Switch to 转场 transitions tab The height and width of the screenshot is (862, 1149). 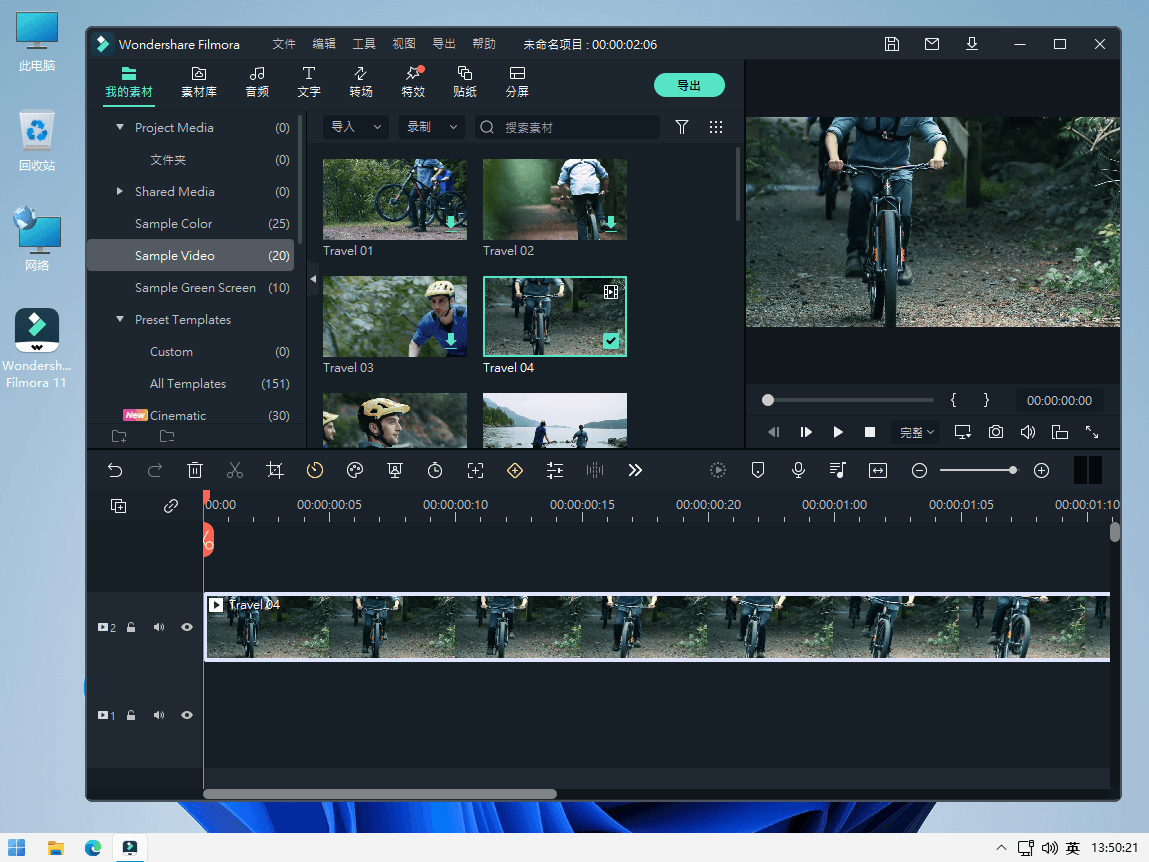361,81
